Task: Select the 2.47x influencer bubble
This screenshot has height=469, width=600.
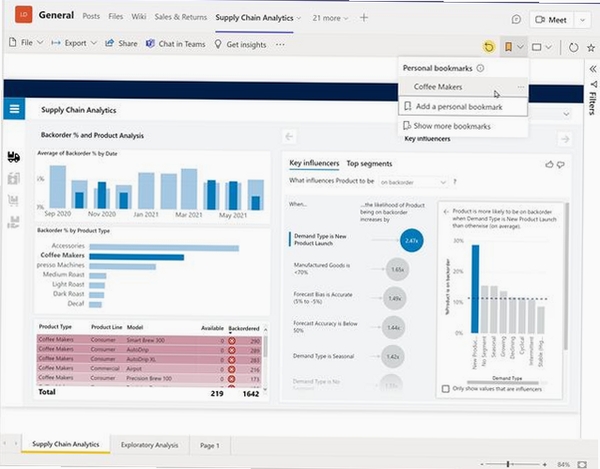Action: coord(411,241)
